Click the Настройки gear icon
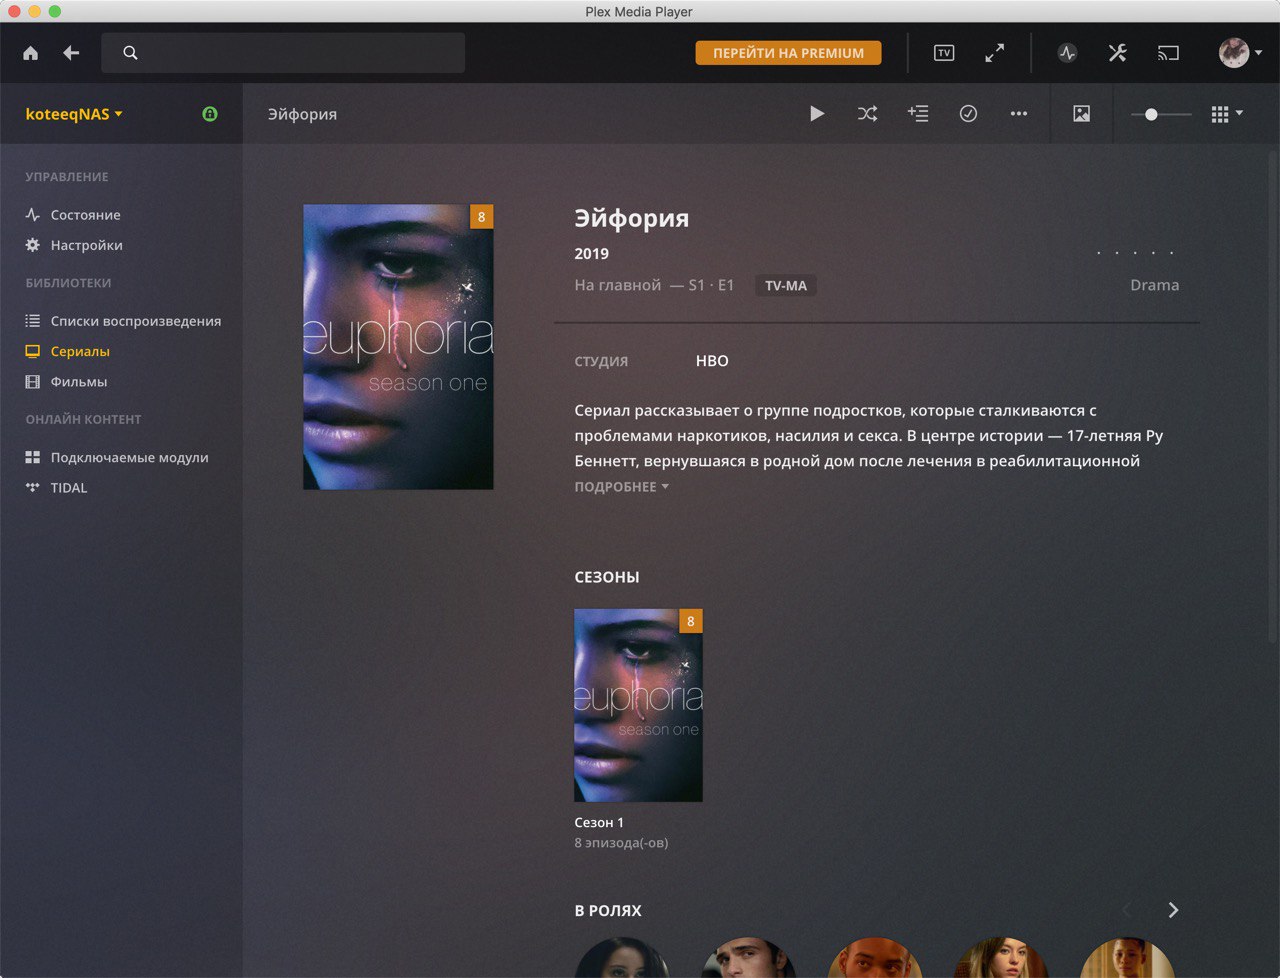 [33, 245]
